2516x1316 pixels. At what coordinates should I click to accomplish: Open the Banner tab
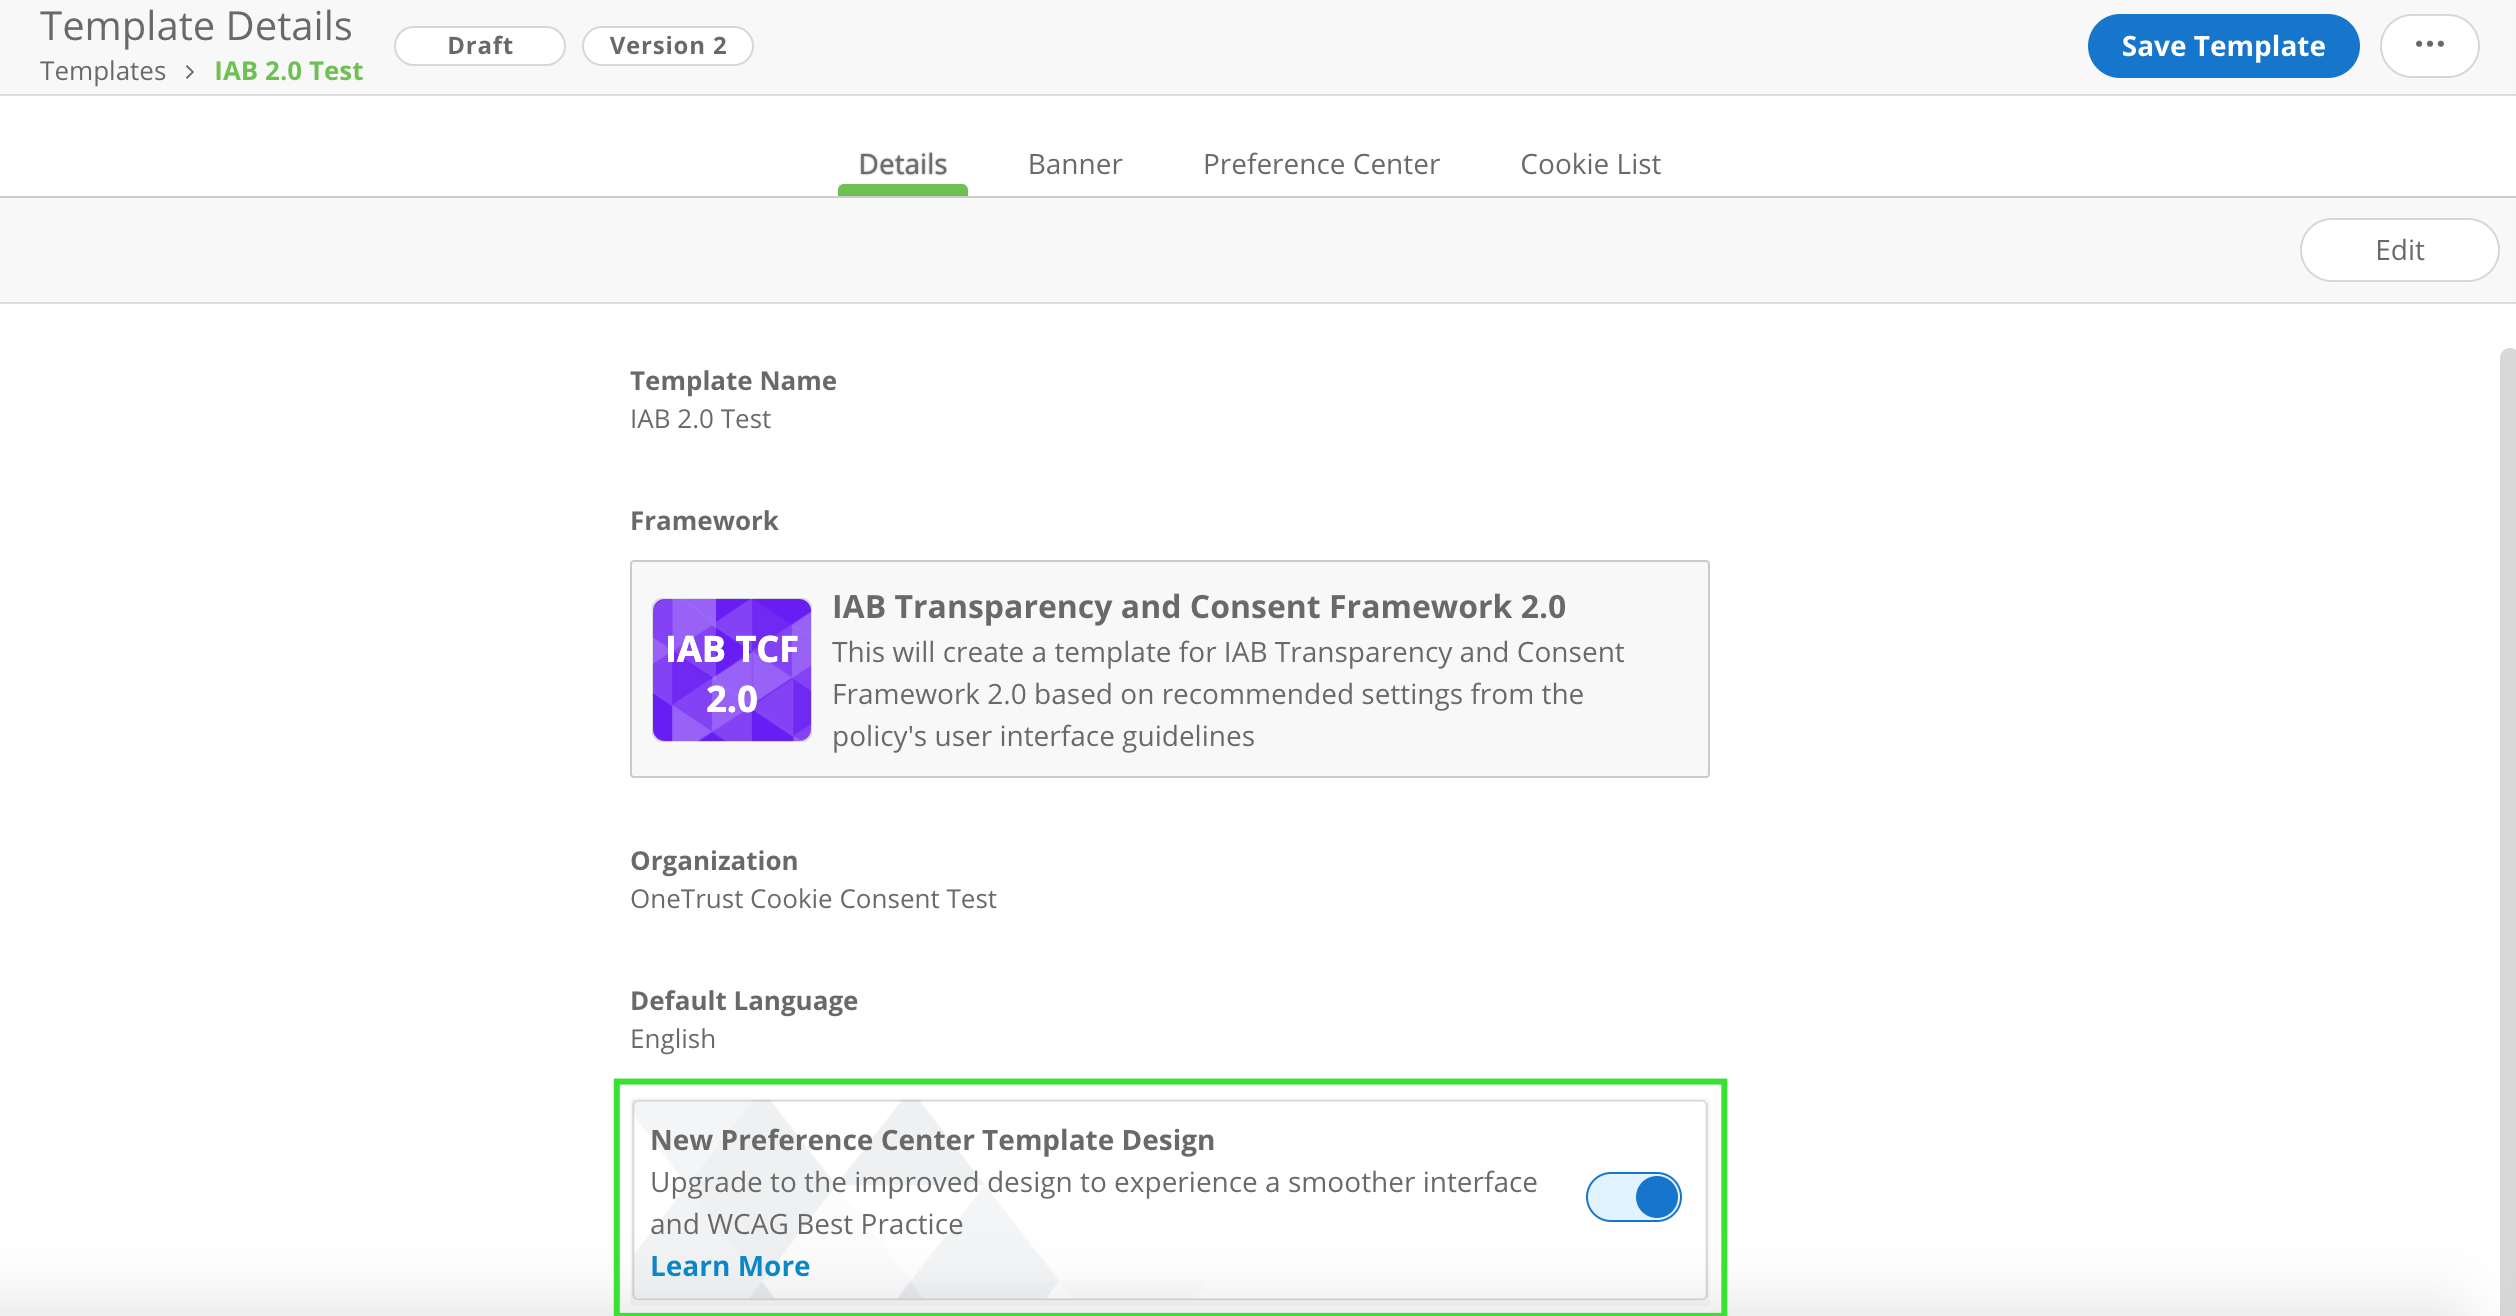click(x=1075, y=164)
